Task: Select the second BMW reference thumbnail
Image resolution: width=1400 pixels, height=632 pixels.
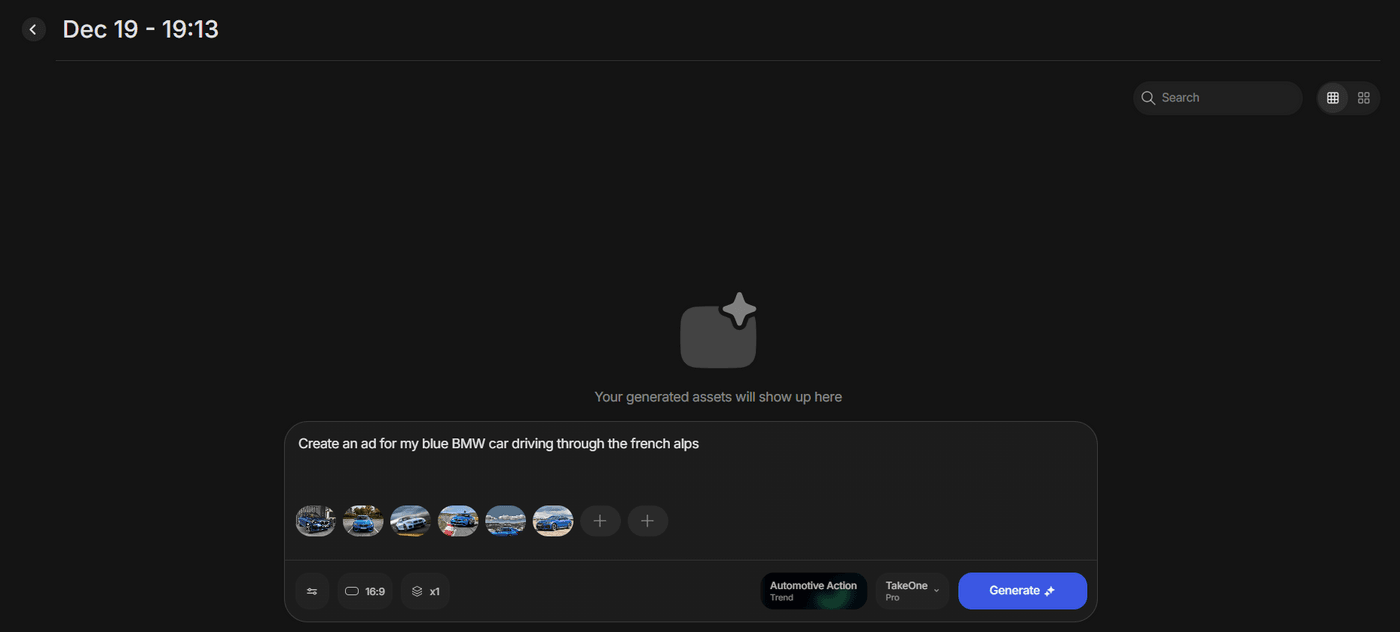Action: click(x=363, y=521)
